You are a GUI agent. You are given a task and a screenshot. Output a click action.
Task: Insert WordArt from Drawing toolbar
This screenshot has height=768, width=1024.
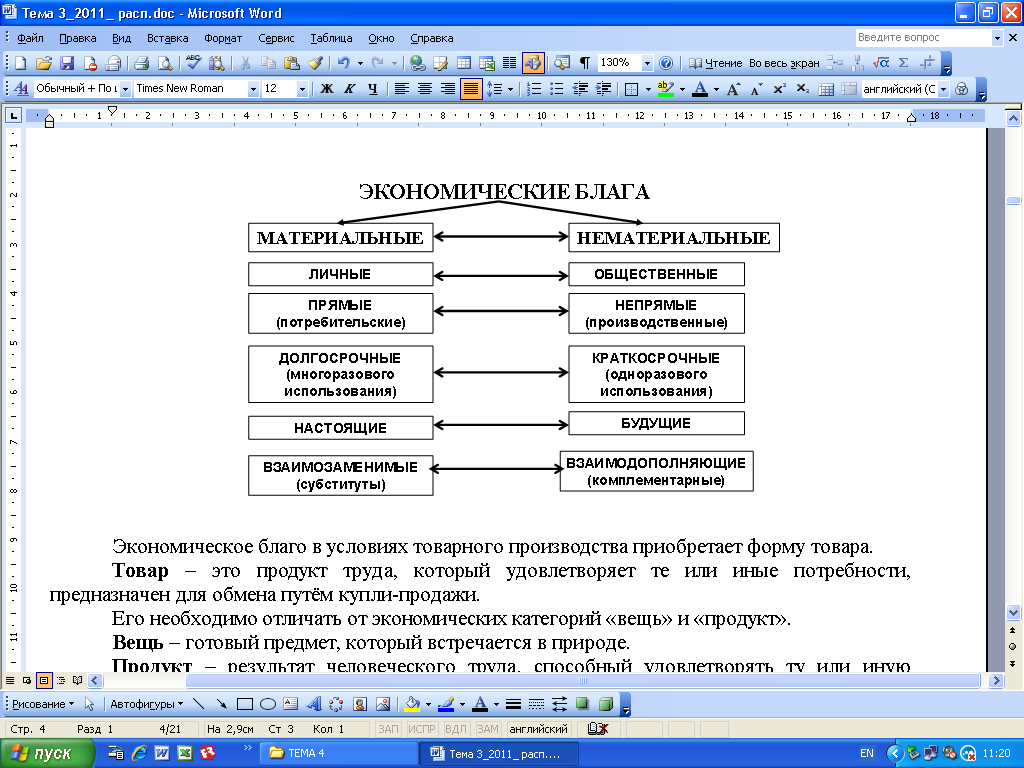(313, 704)
